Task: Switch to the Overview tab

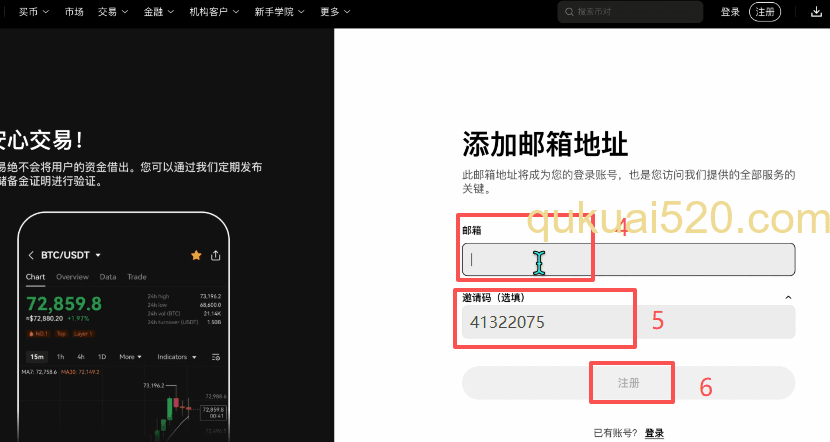Action: tap(73, 277)
